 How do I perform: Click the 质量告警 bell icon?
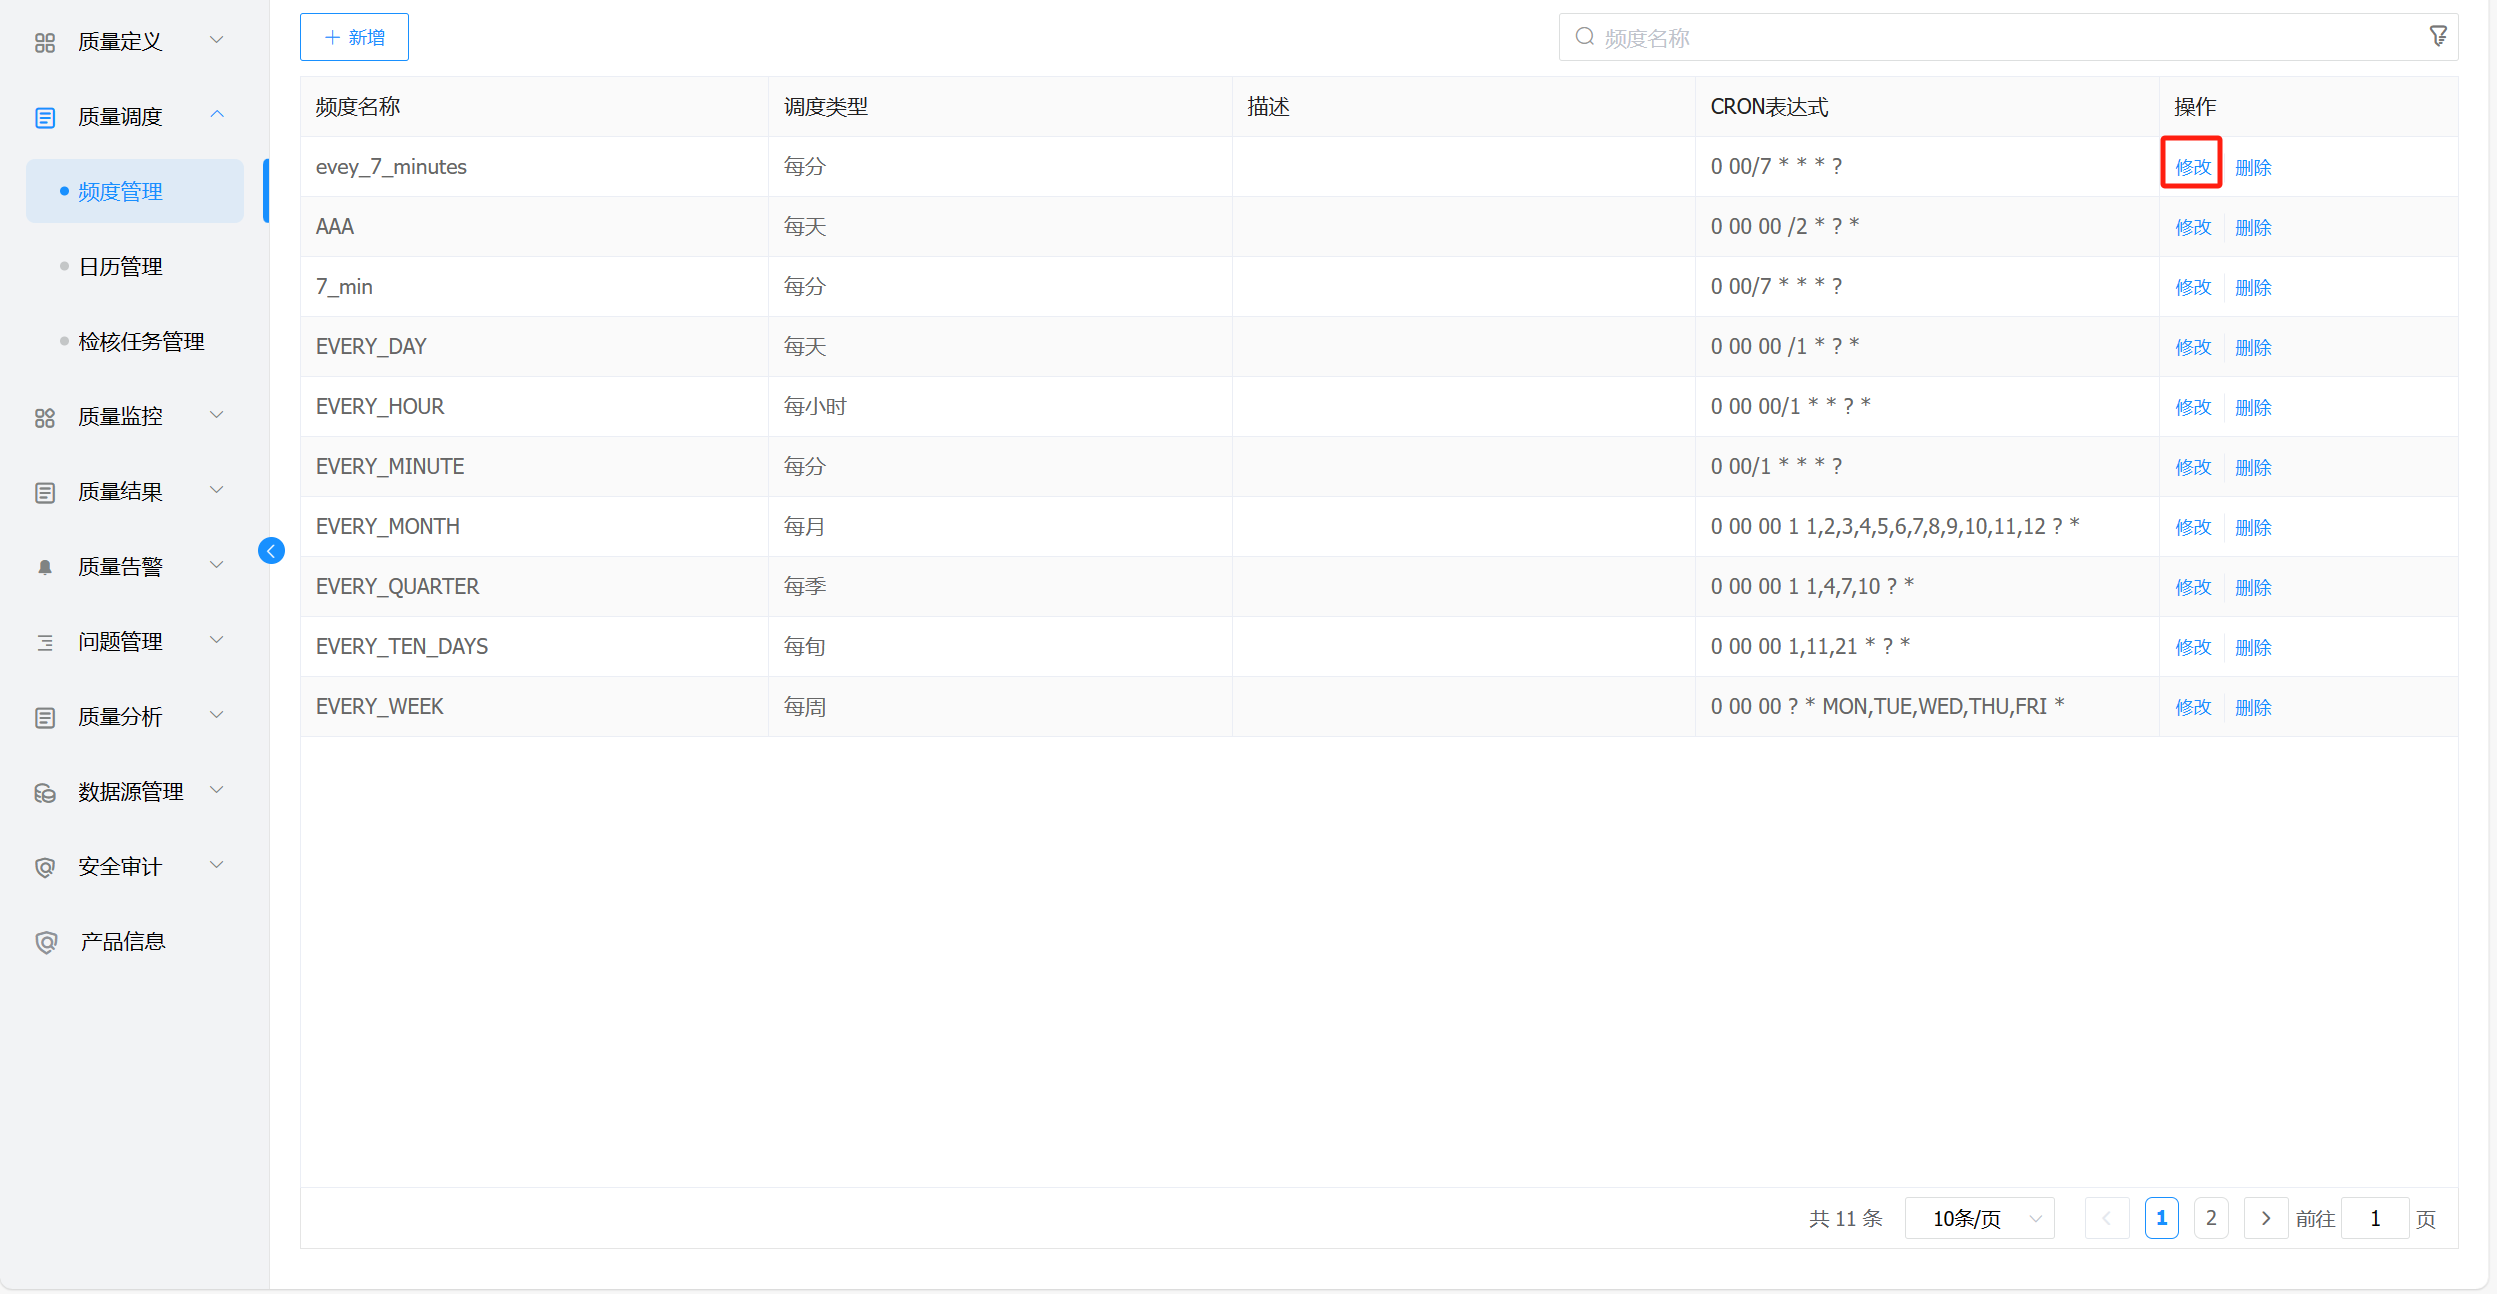click(45, 567)
